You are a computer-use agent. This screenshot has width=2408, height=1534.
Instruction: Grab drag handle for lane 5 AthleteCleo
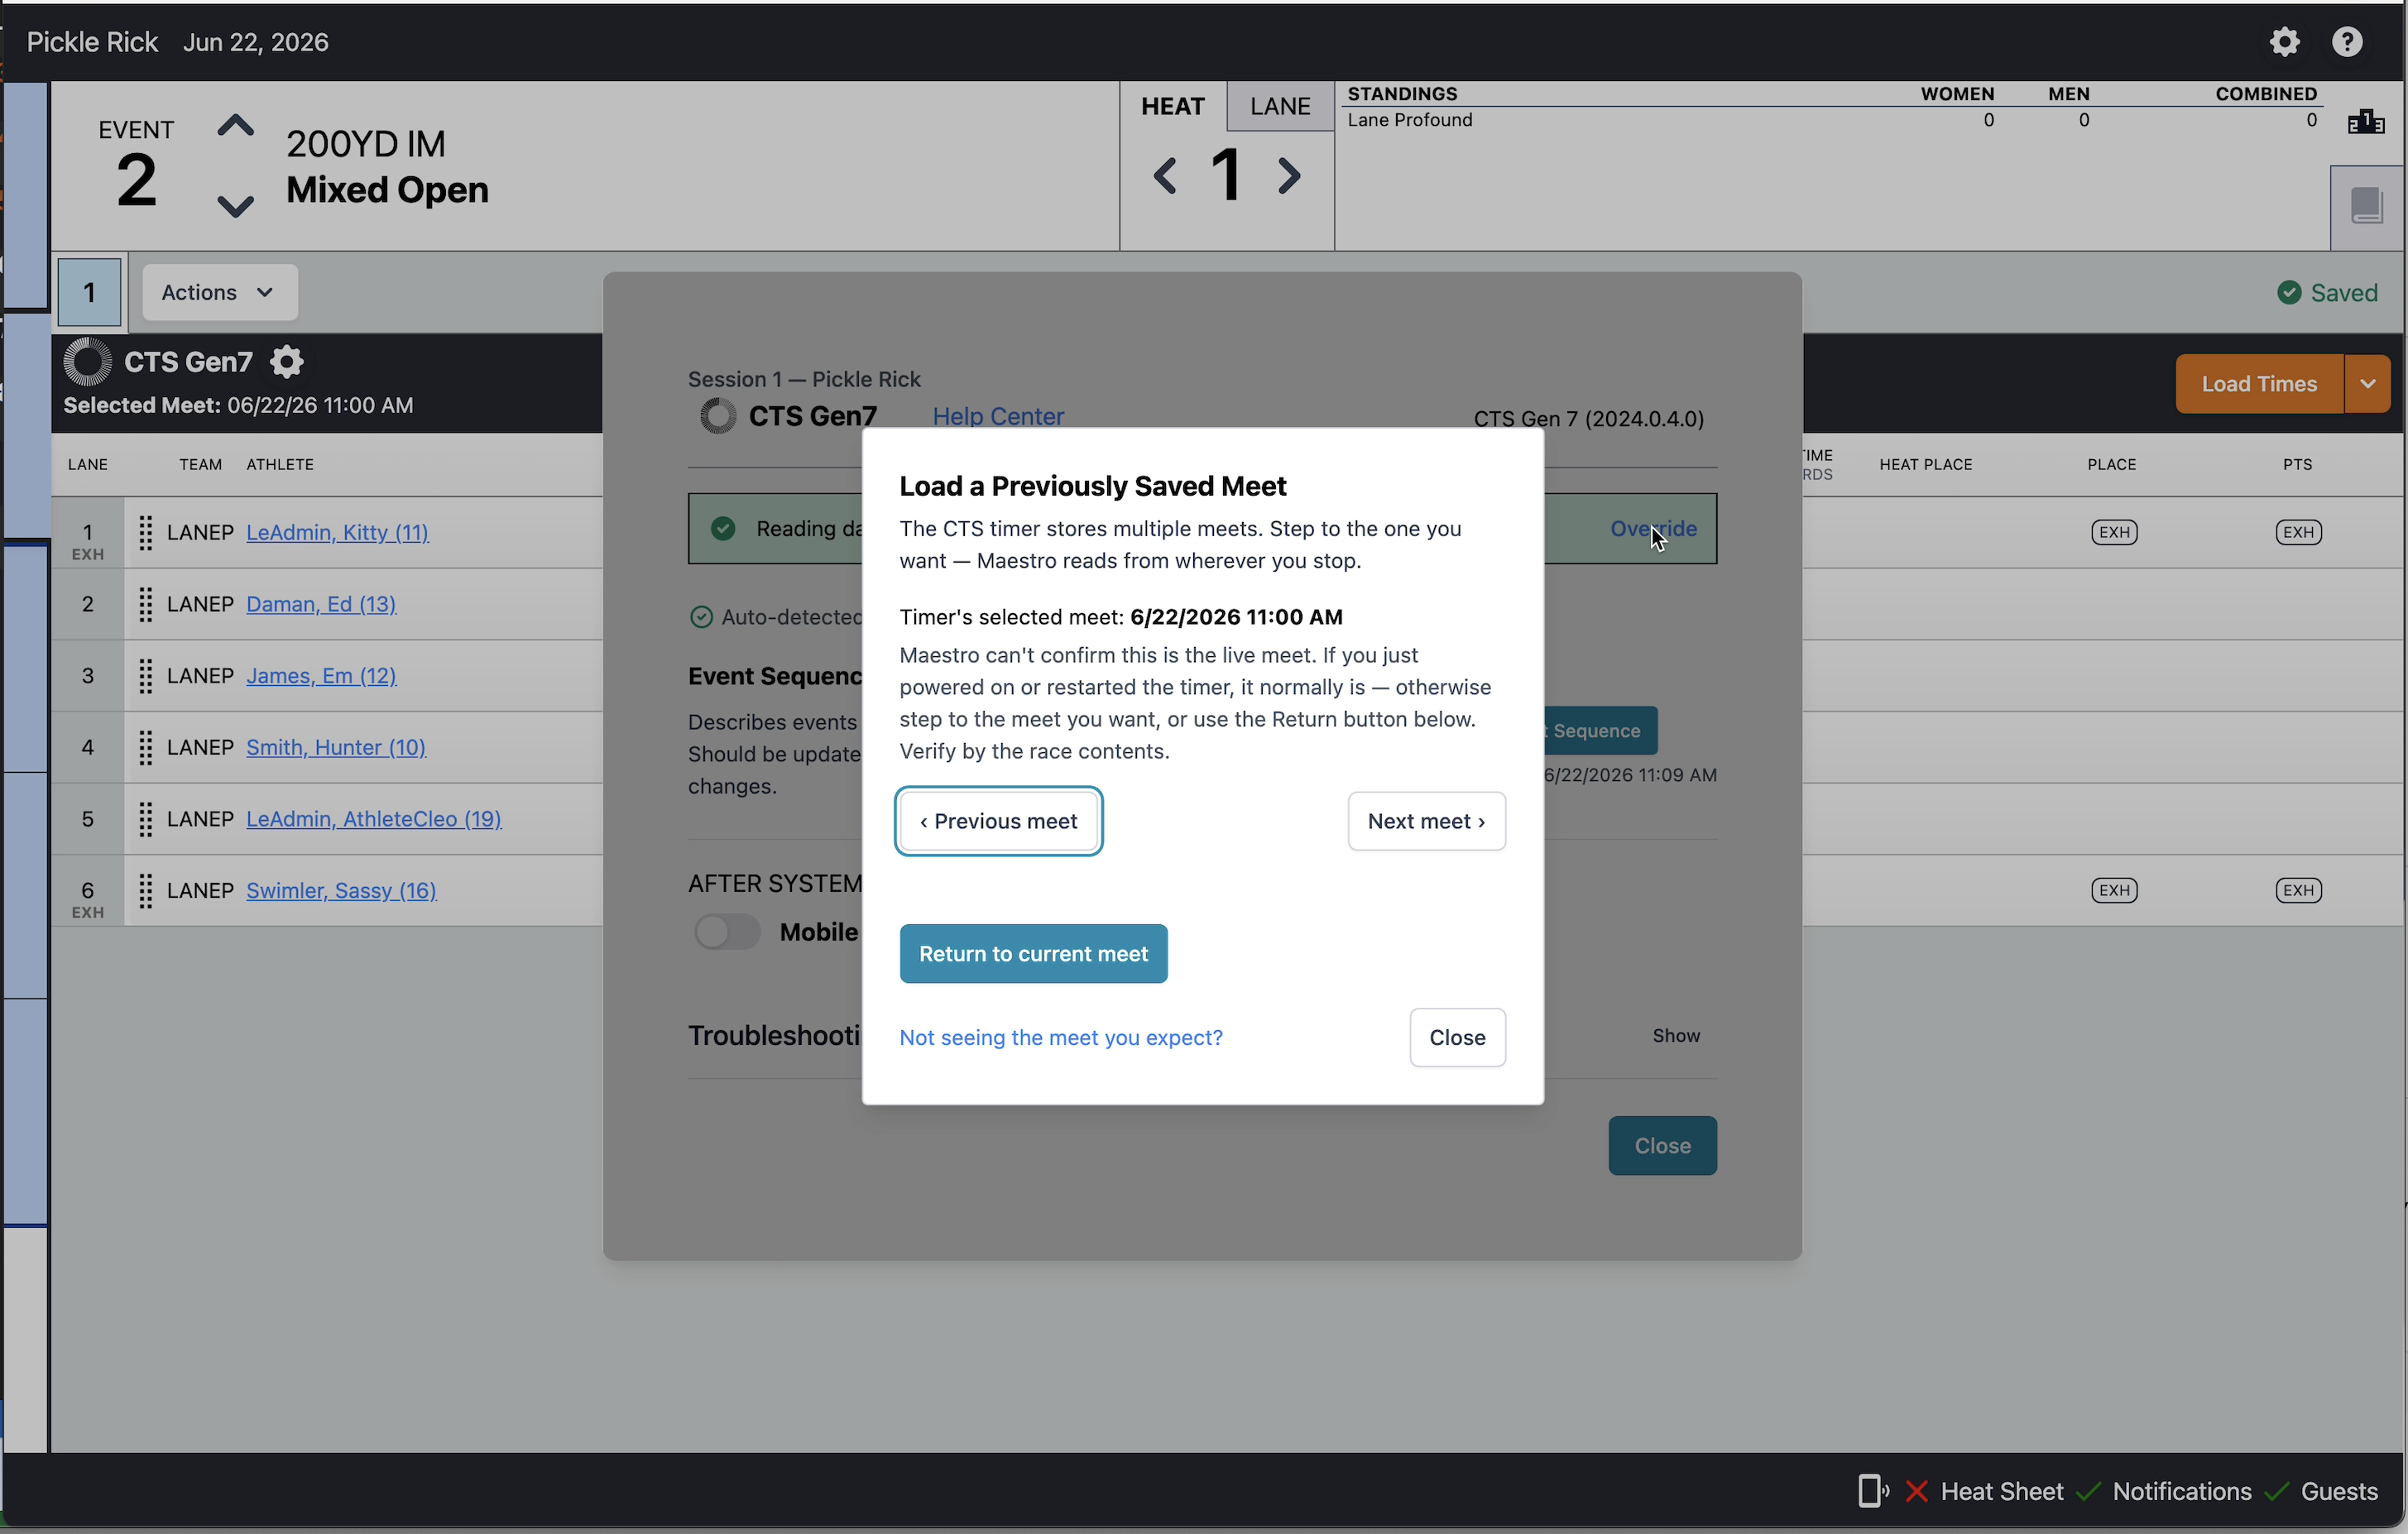click(146, 819)
